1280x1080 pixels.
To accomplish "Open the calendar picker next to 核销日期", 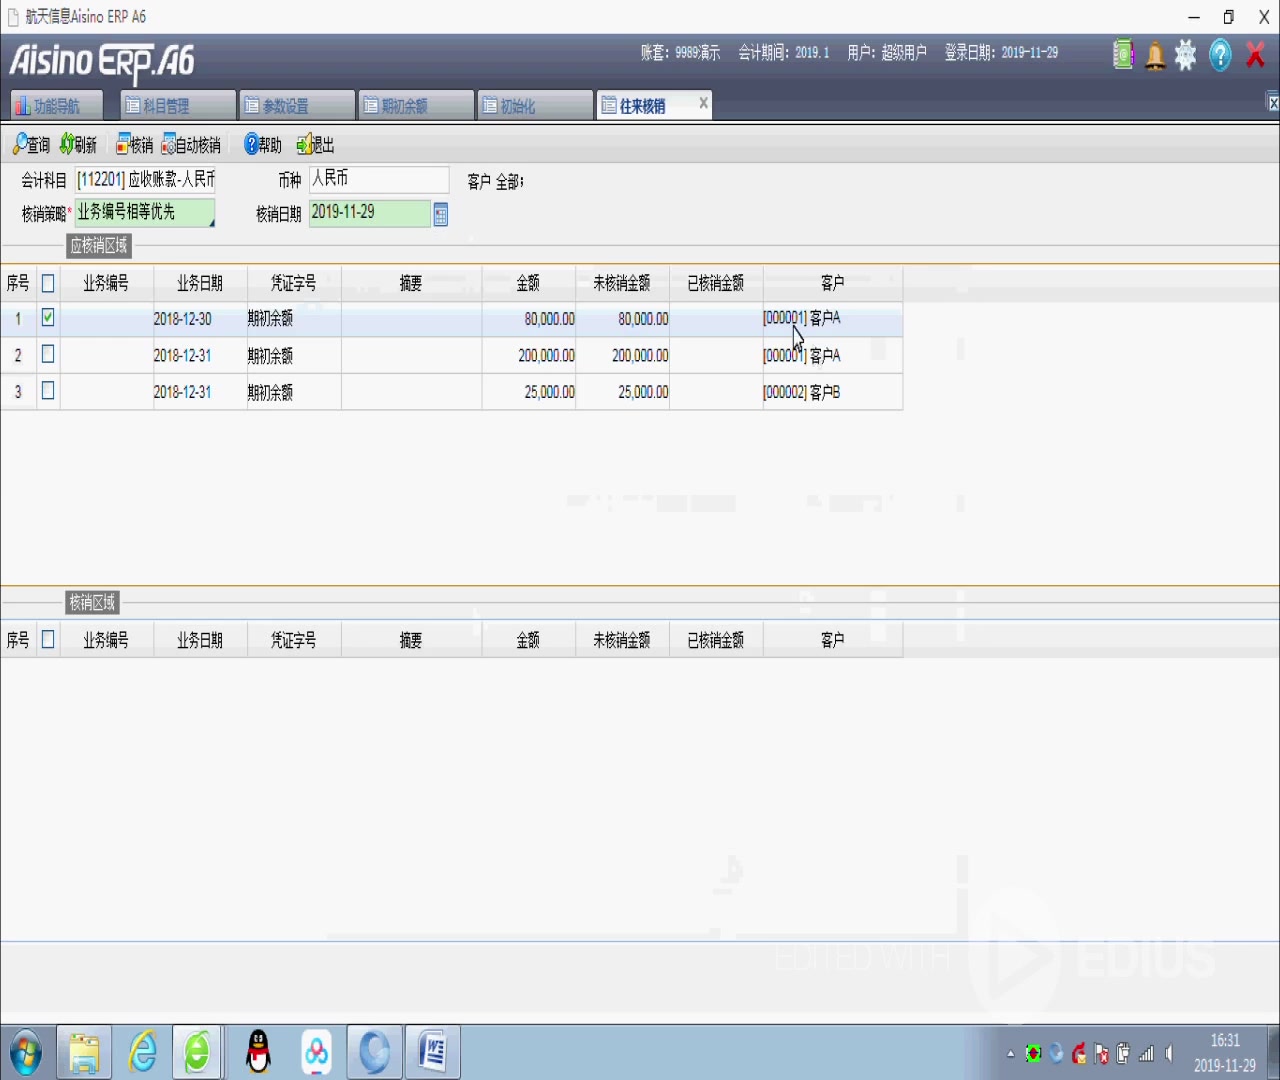I will point(441,214).
